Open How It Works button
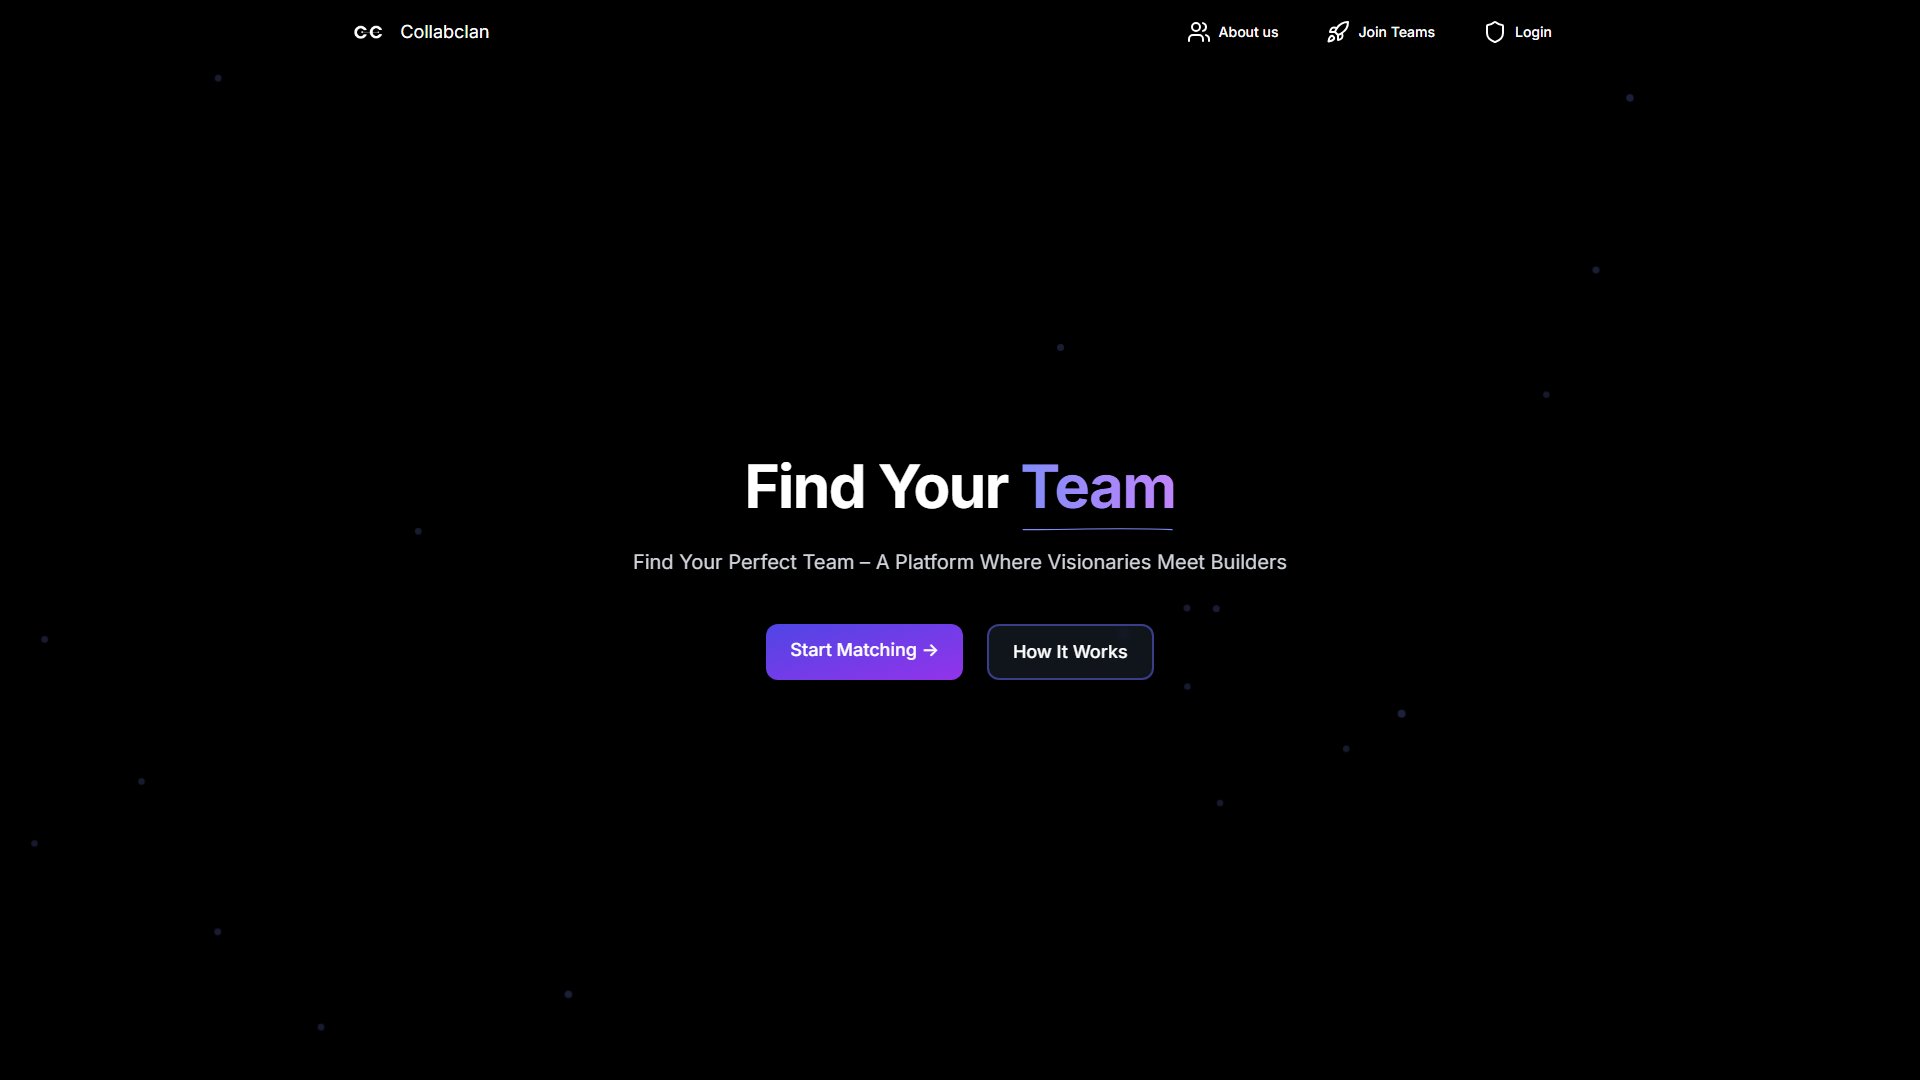 point(1070,652)
